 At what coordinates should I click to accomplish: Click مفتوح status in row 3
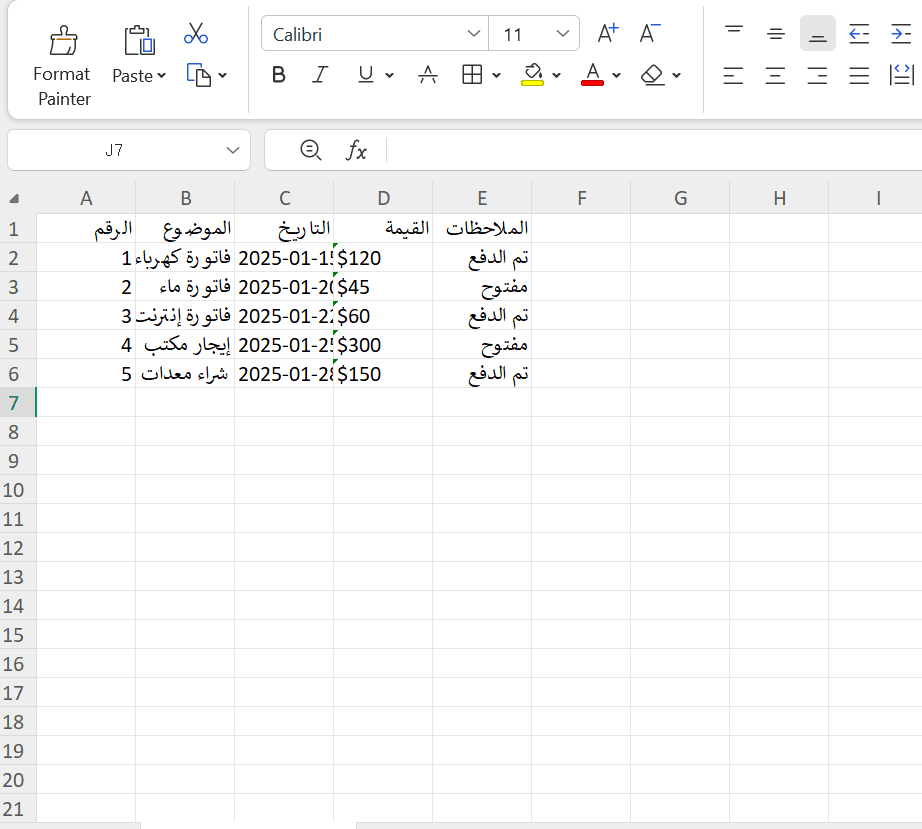[482, 287]
